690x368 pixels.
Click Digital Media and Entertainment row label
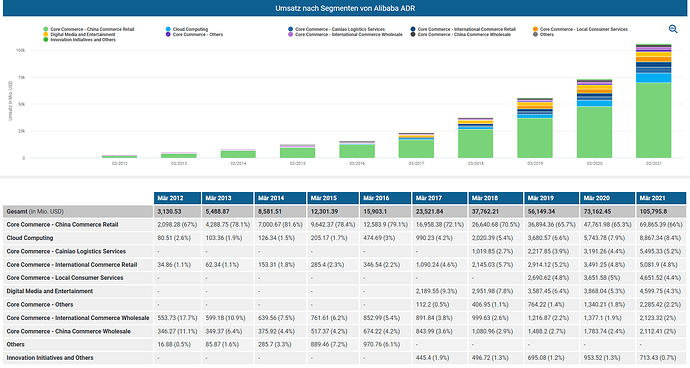point(50,291)
